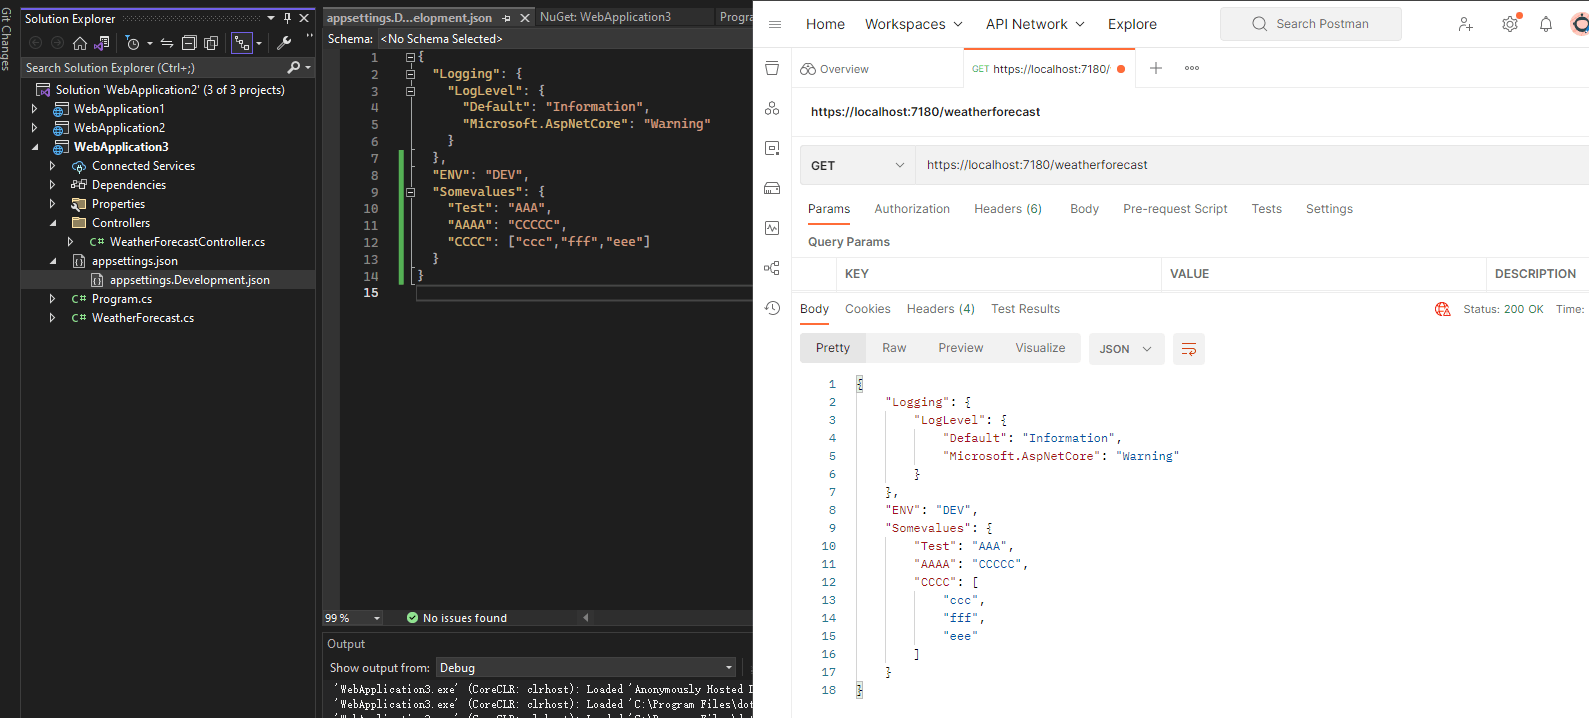
Task: Click the Explore link in Postman header
Action: tap(1132, 24)
